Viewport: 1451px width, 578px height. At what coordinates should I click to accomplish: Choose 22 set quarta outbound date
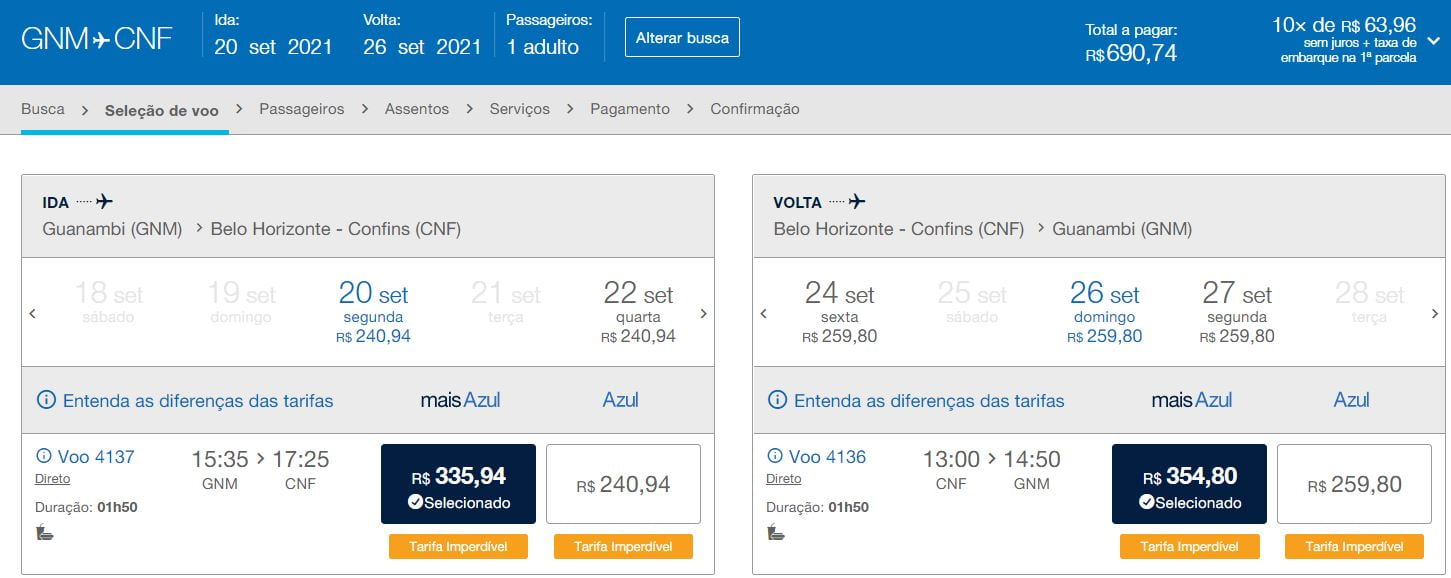639,311
